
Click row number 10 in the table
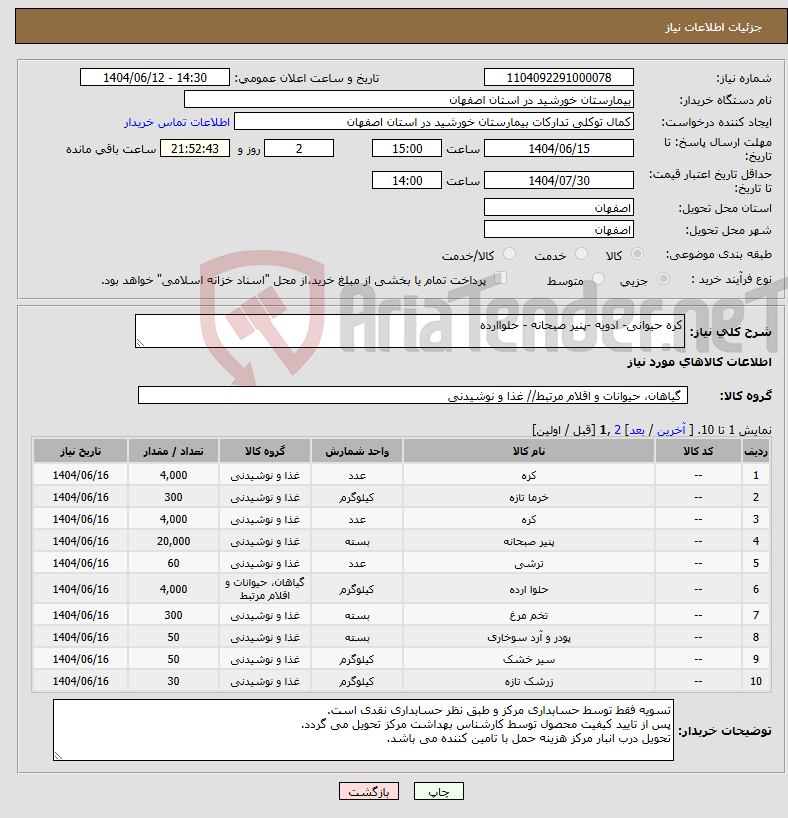click(756, 681)
